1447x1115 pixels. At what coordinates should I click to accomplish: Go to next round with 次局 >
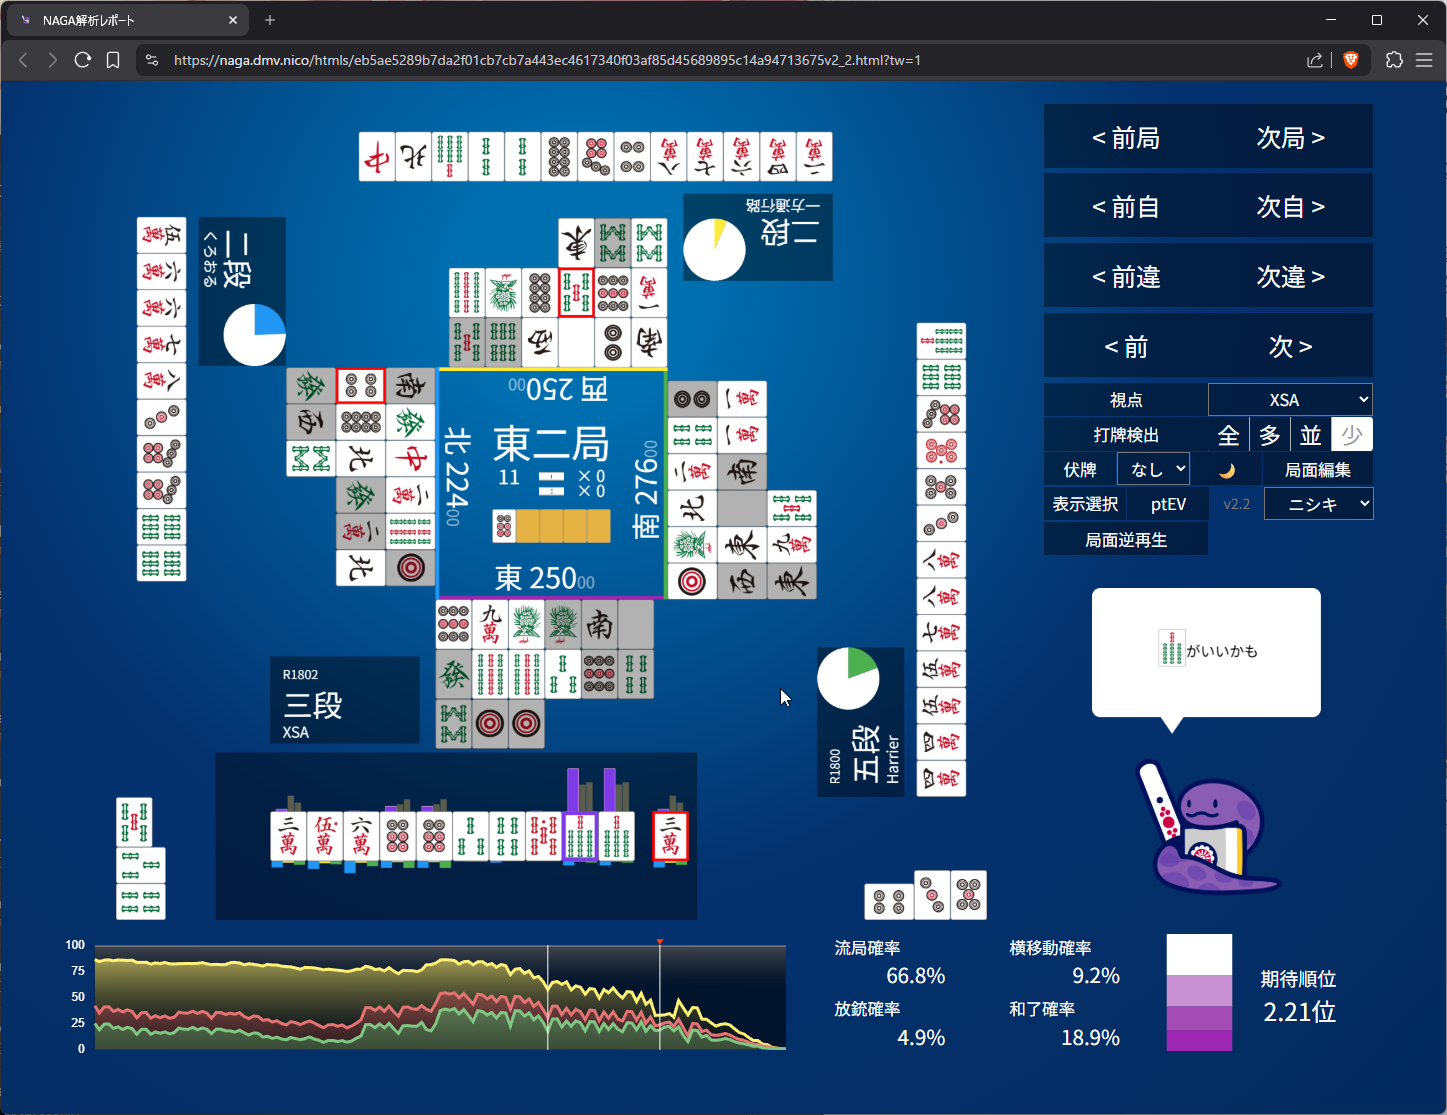(1290, 138)
